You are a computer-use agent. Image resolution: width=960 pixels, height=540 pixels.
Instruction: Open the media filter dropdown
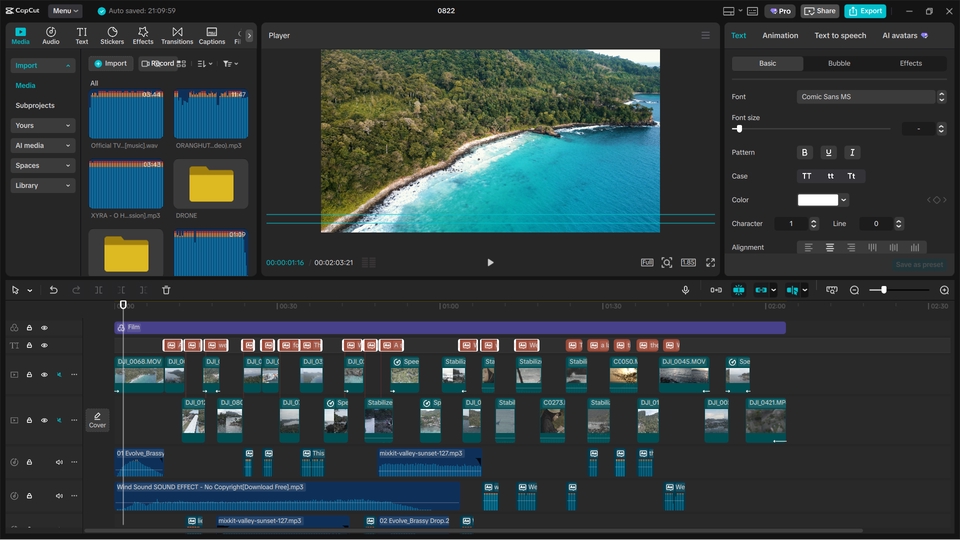230,64
